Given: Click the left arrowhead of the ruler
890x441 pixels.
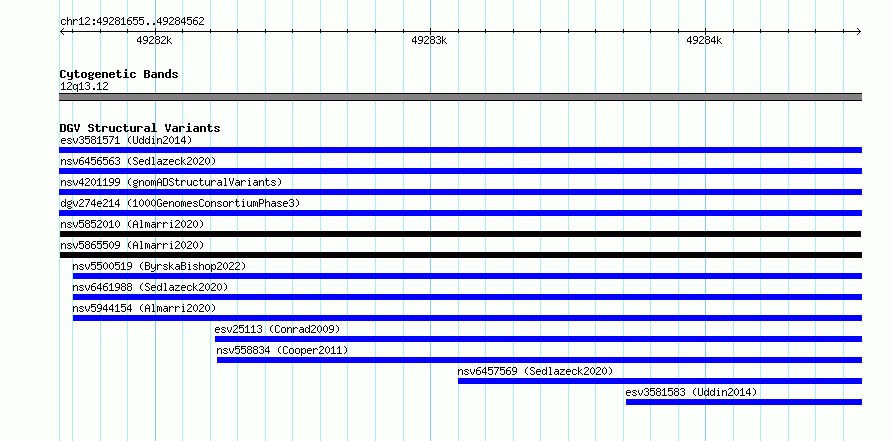Looking at the screenshot, I should coord(62,32).
